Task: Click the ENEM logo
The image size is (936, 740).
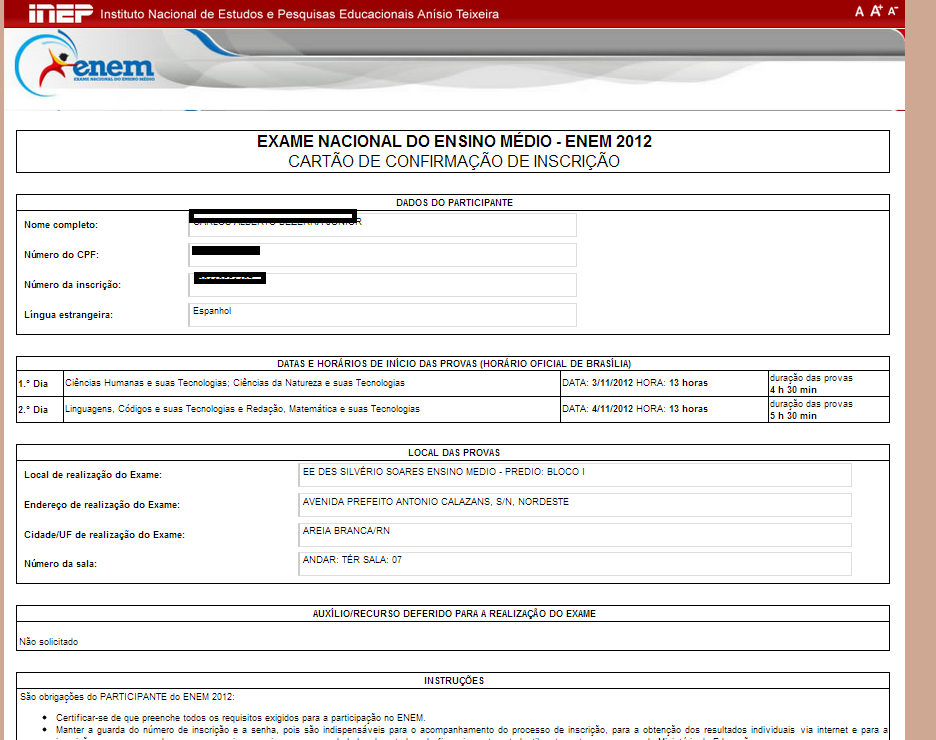Action: coord(85,64)
